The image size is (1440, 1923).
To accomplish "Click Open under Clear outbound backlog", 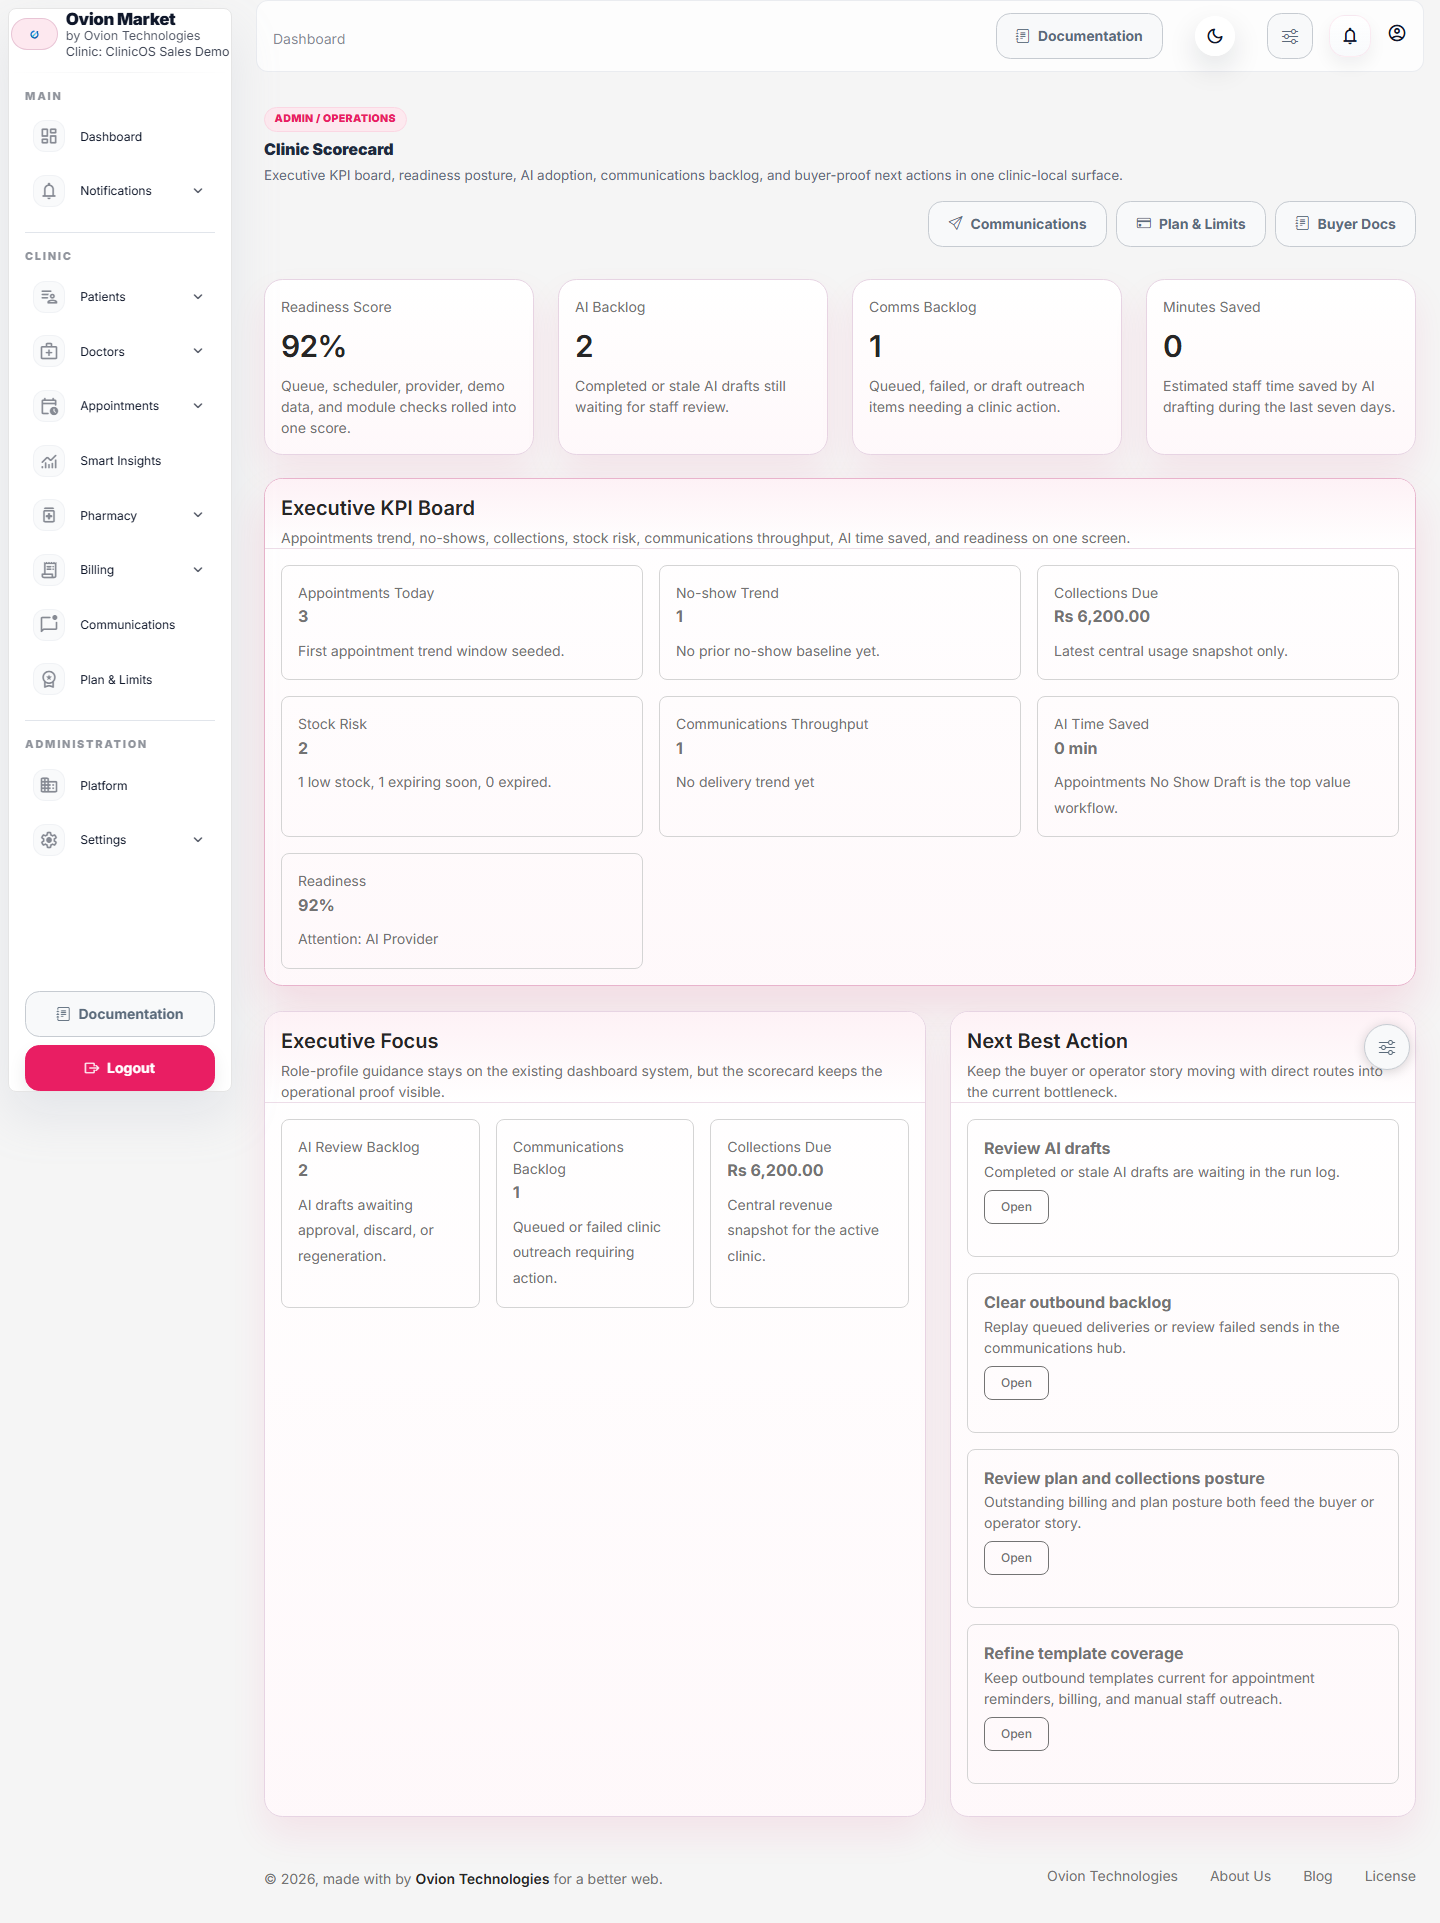I will (x=1016, y=1383).
